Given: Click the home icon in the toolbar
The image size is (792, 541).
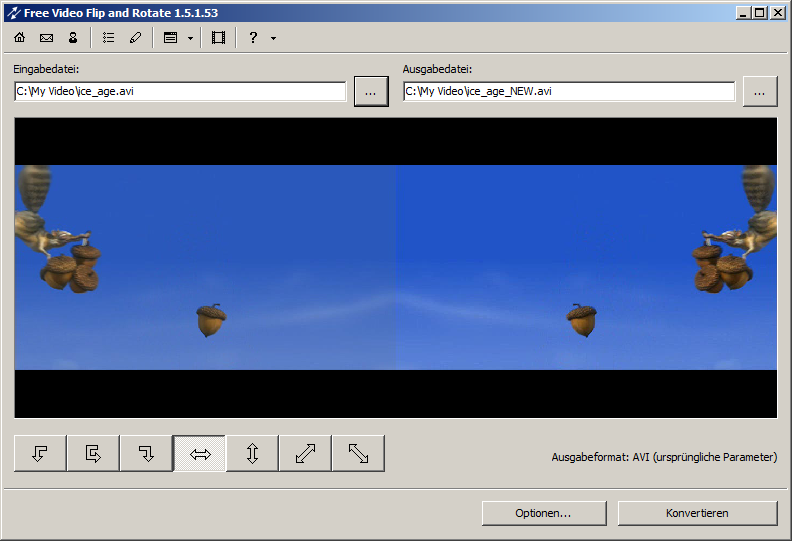Looking at the screenshot, I should pyautogui.click(x=20, y=38).
